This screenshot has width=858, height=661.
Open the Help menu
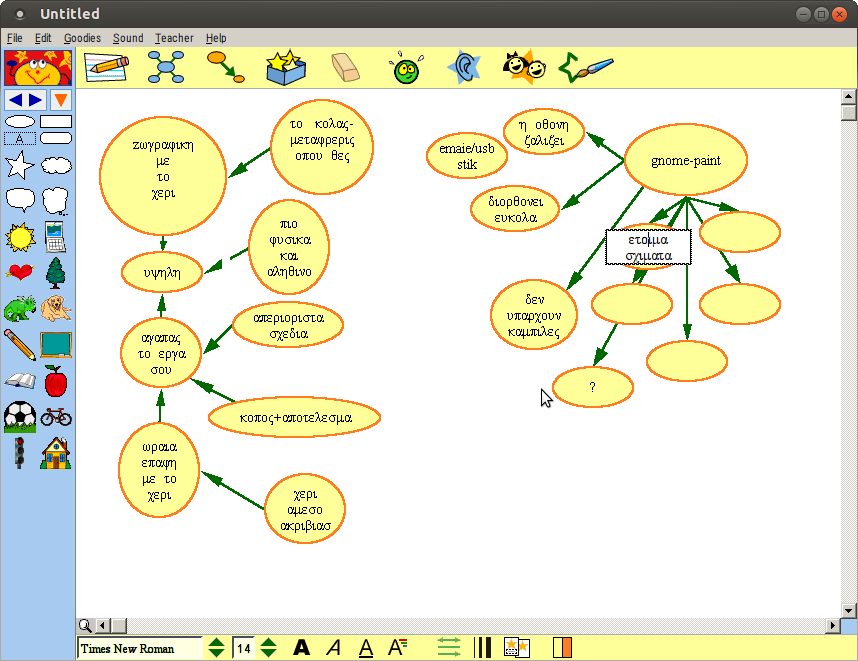[x=216, y=38]
